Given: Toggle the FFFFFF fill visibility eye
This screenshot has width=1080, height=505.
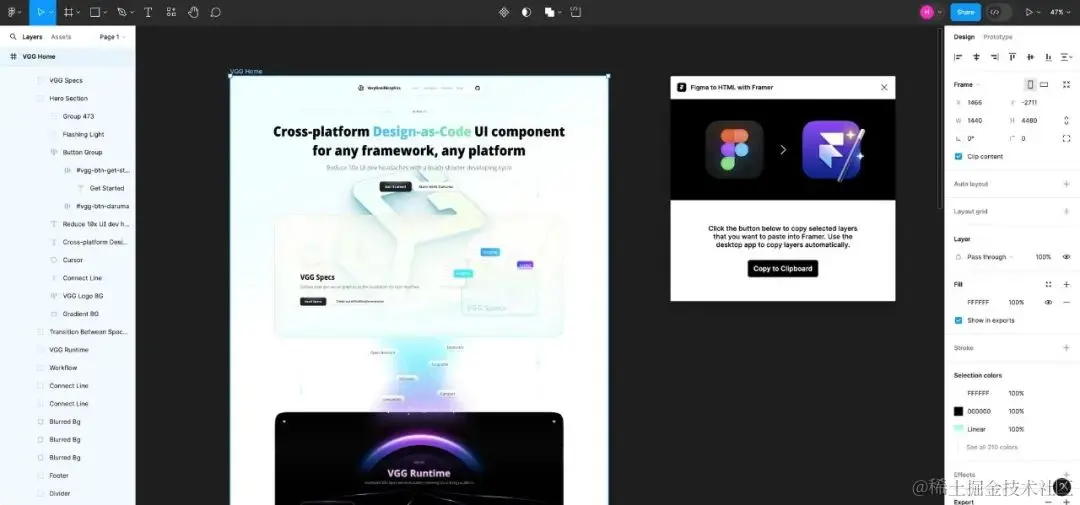Looking at the screenshot, I should pyautogui.click(x=1048, y=302).
